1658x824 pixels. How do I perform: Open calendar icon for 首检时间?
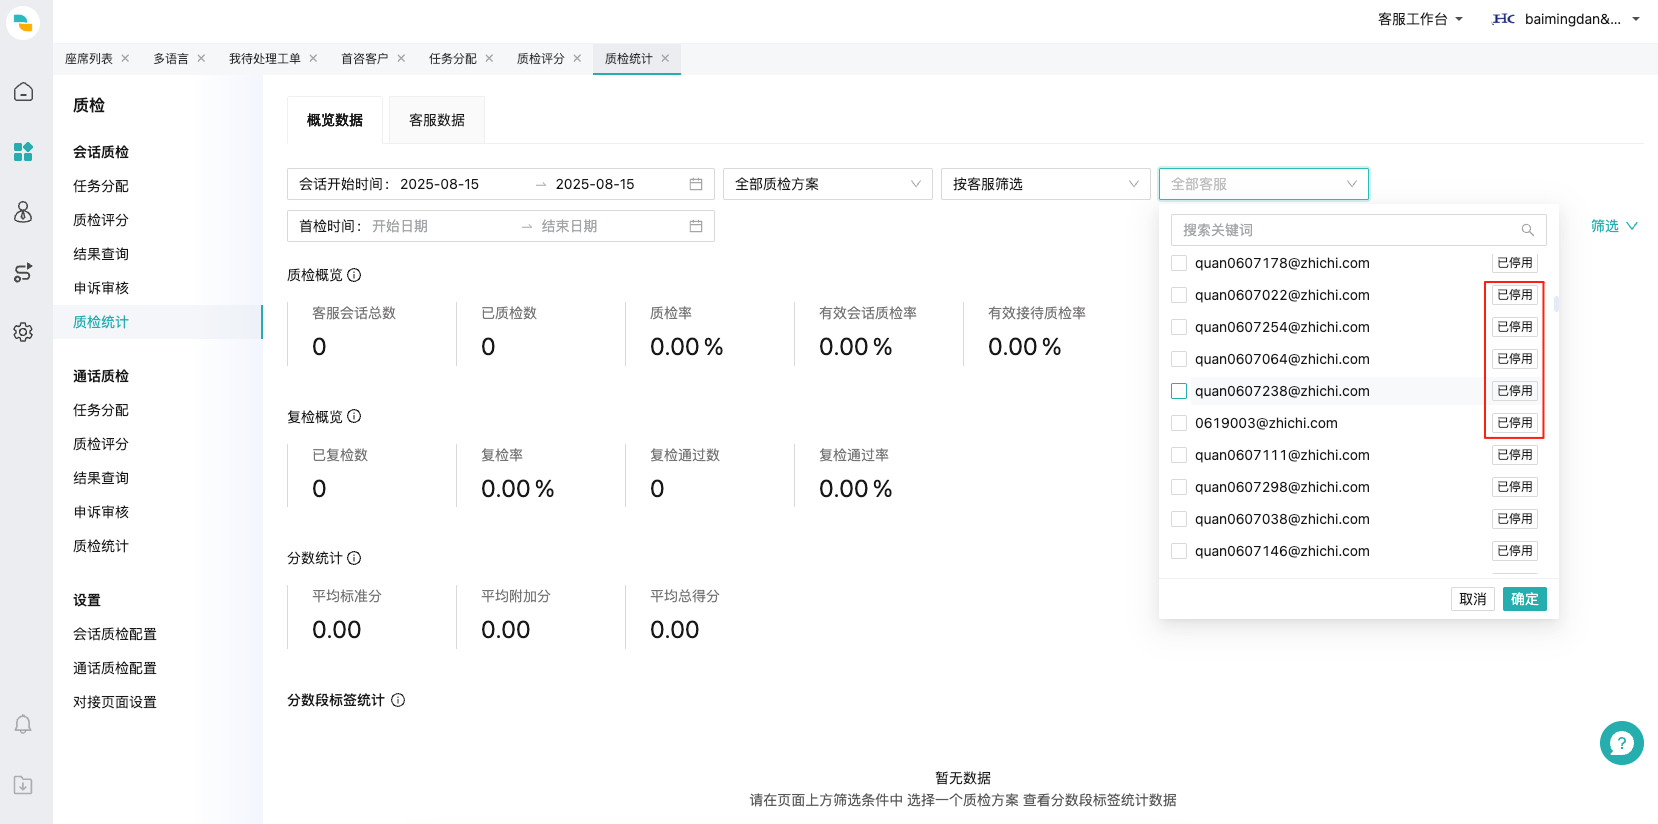696,226
